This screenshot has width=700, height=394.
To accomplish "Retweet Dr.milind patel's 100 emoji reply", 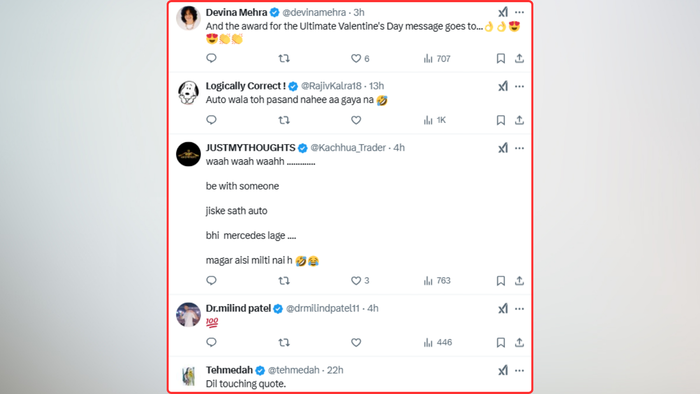I will (284, 342).
